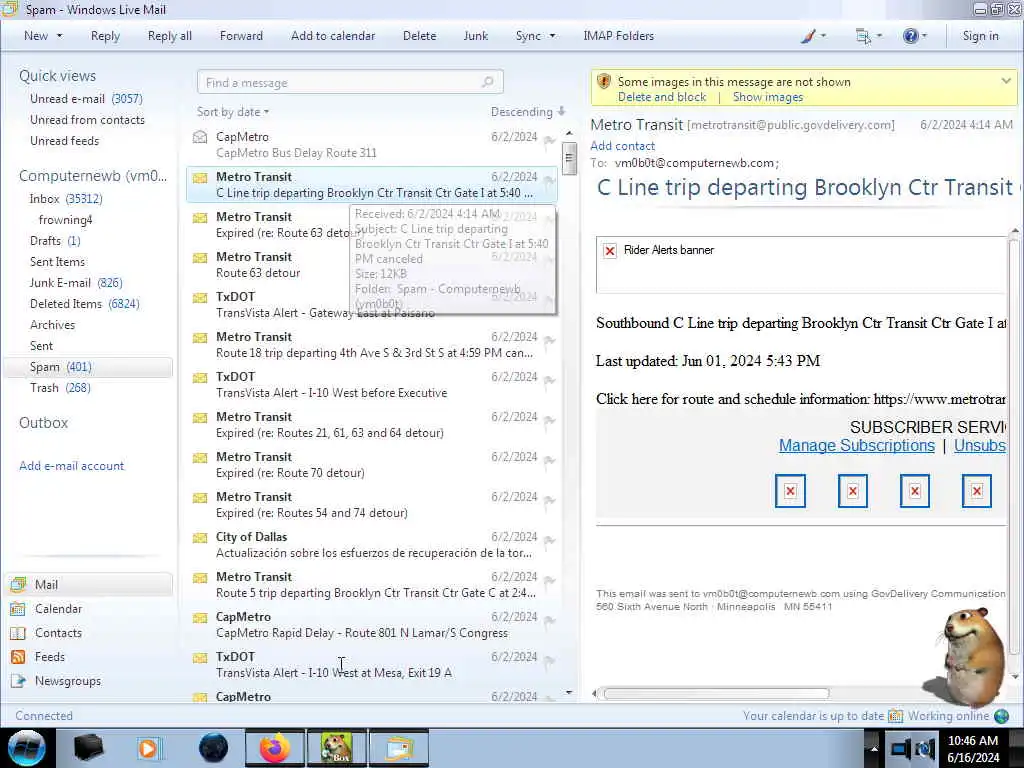Click the Windows Start orb
This screenshot has height=768, width=1024.
(26, 748)
